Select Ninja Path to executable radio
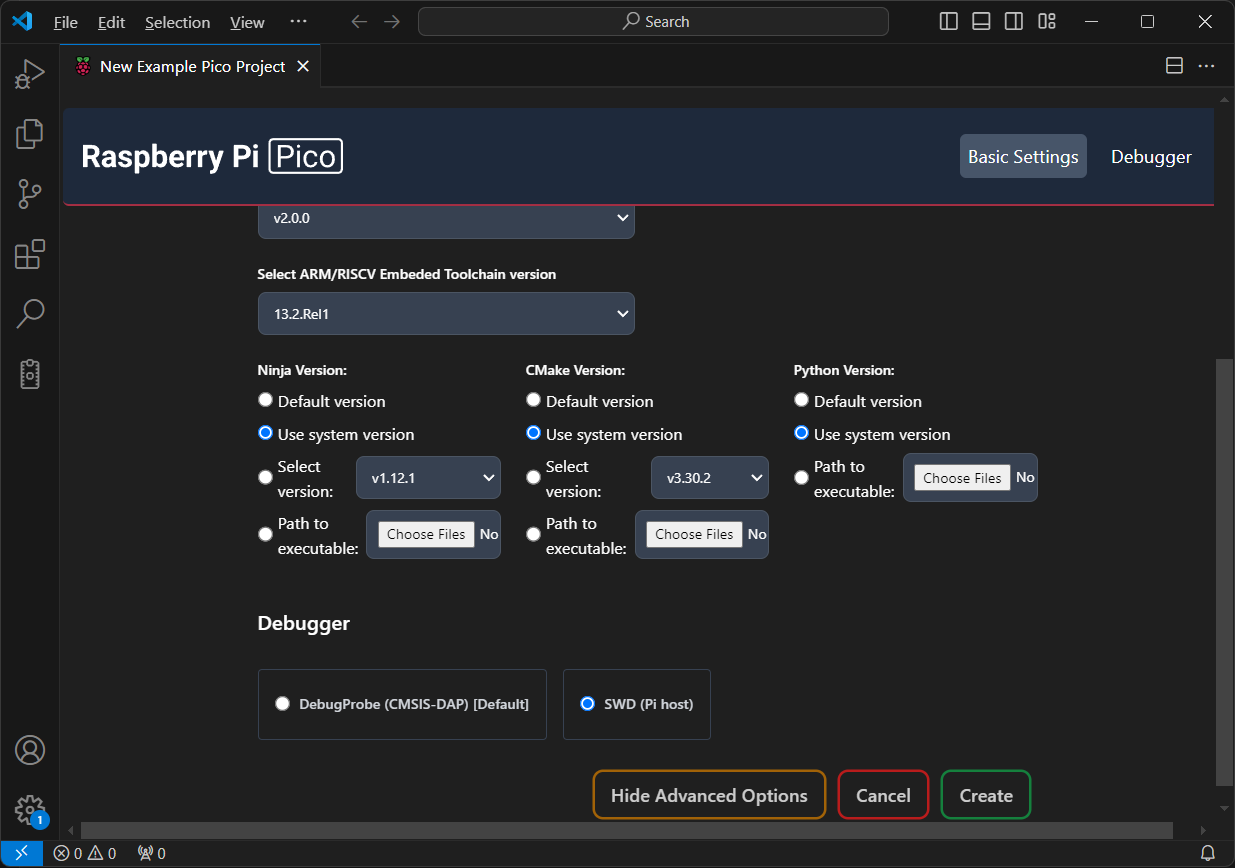1235x868 pixels. click(x=265, y=535)
